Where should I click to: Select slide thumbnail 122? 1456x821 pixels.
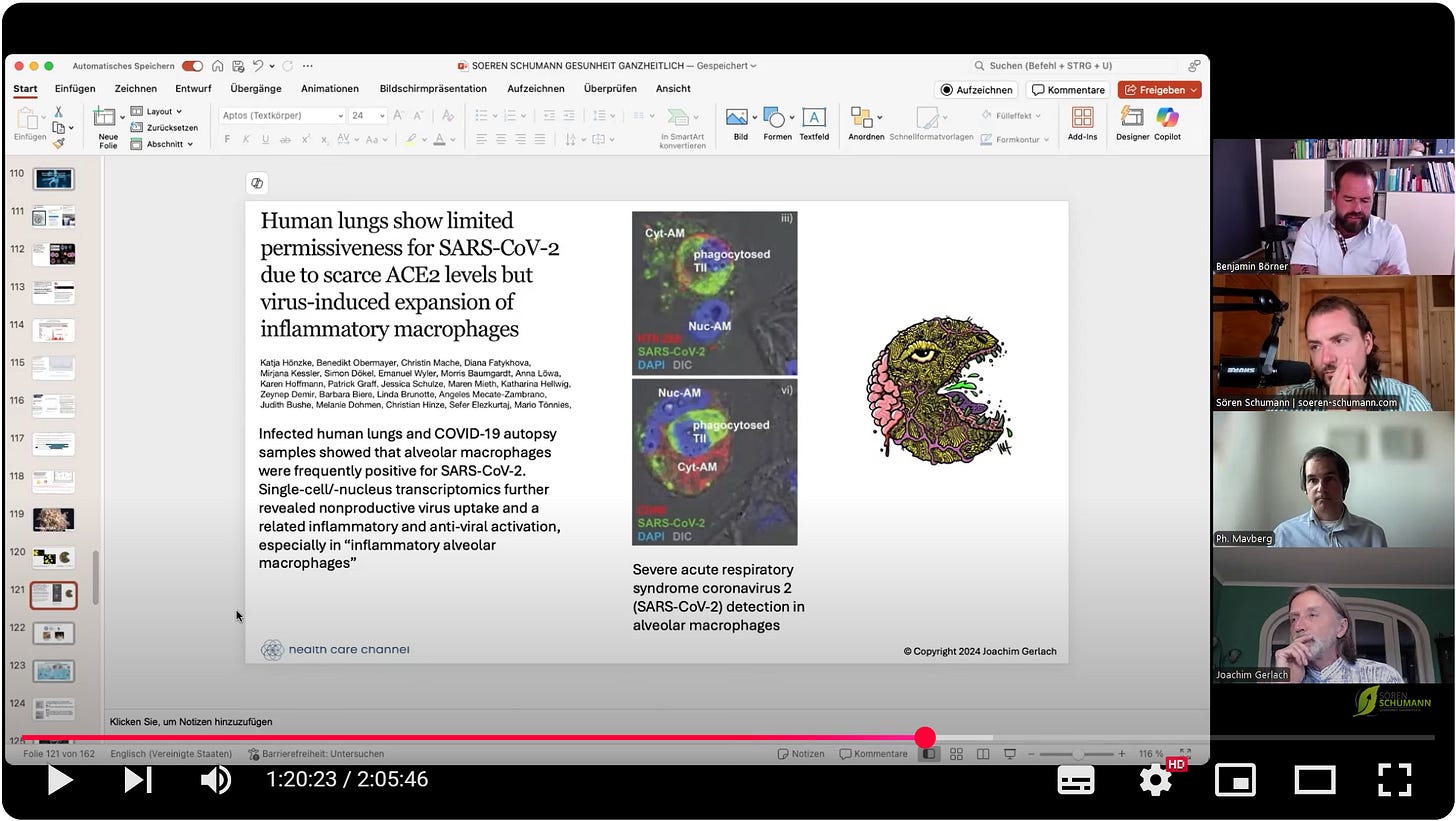click(x=54, y=633)
